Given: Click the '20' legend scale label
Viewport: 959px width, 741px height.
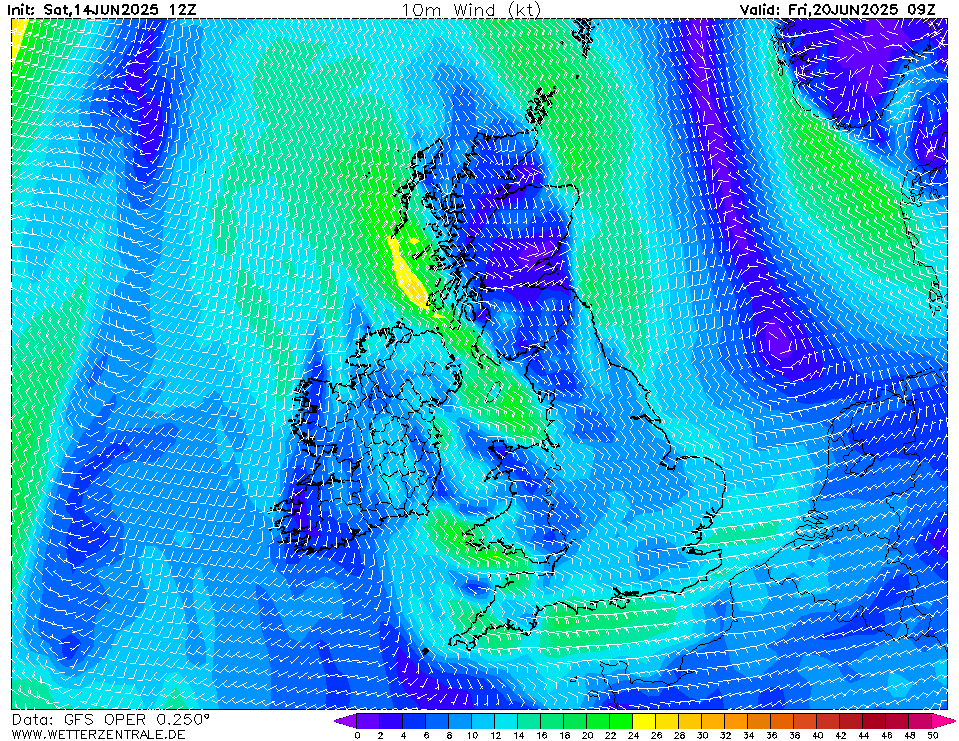Looking at the screenshot, I should (x=587, y=735).
